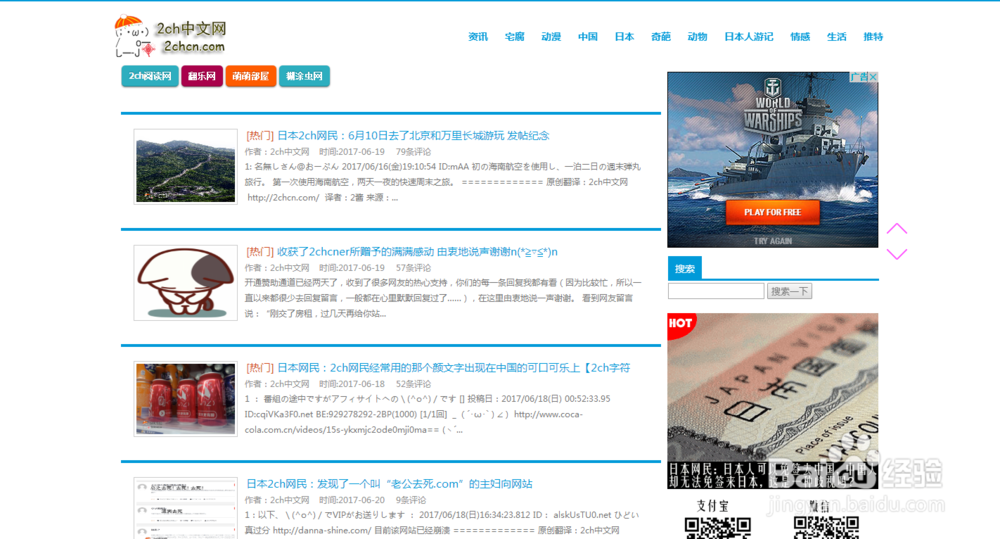This screenshot has width=1000, height=539.
Task: Open the mushroom cartoon article thumbnail
Action: click(186, 283)
